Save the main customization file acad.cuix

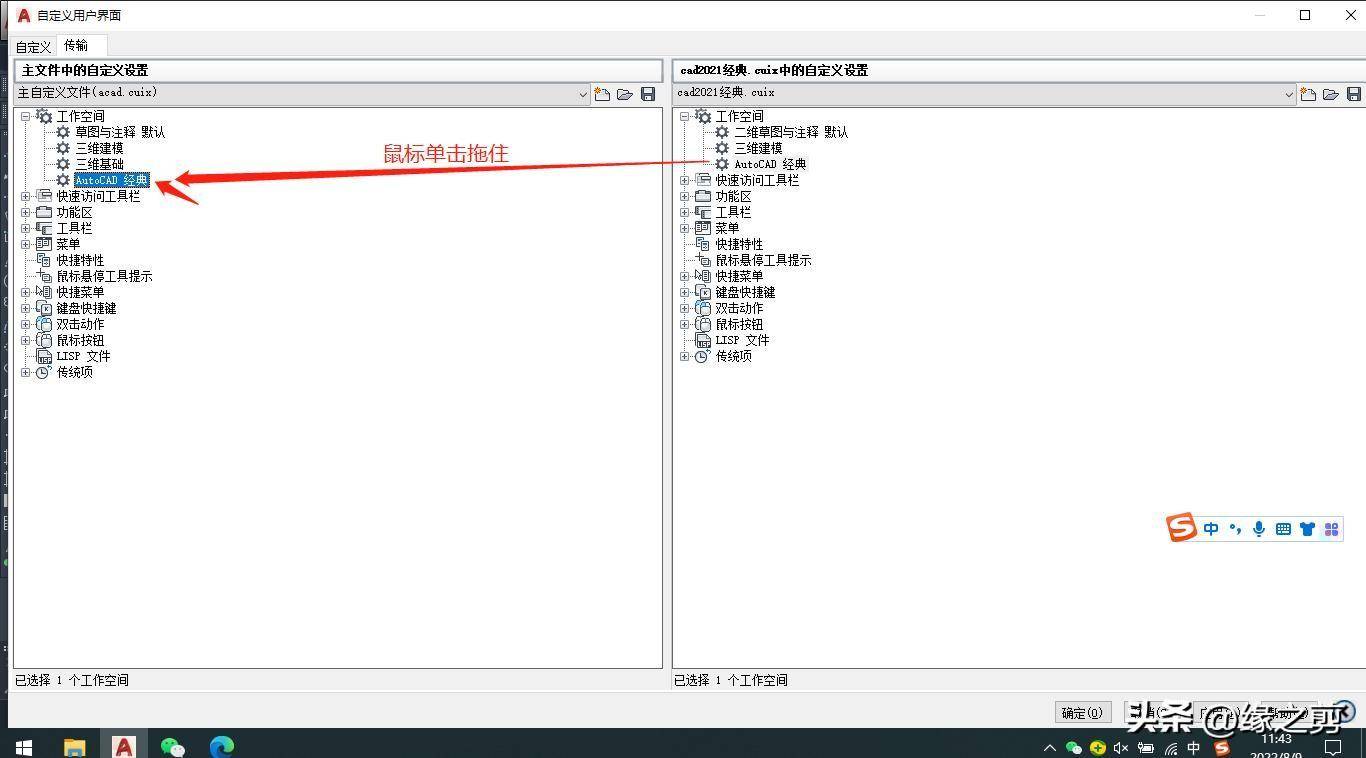point(648,94)
